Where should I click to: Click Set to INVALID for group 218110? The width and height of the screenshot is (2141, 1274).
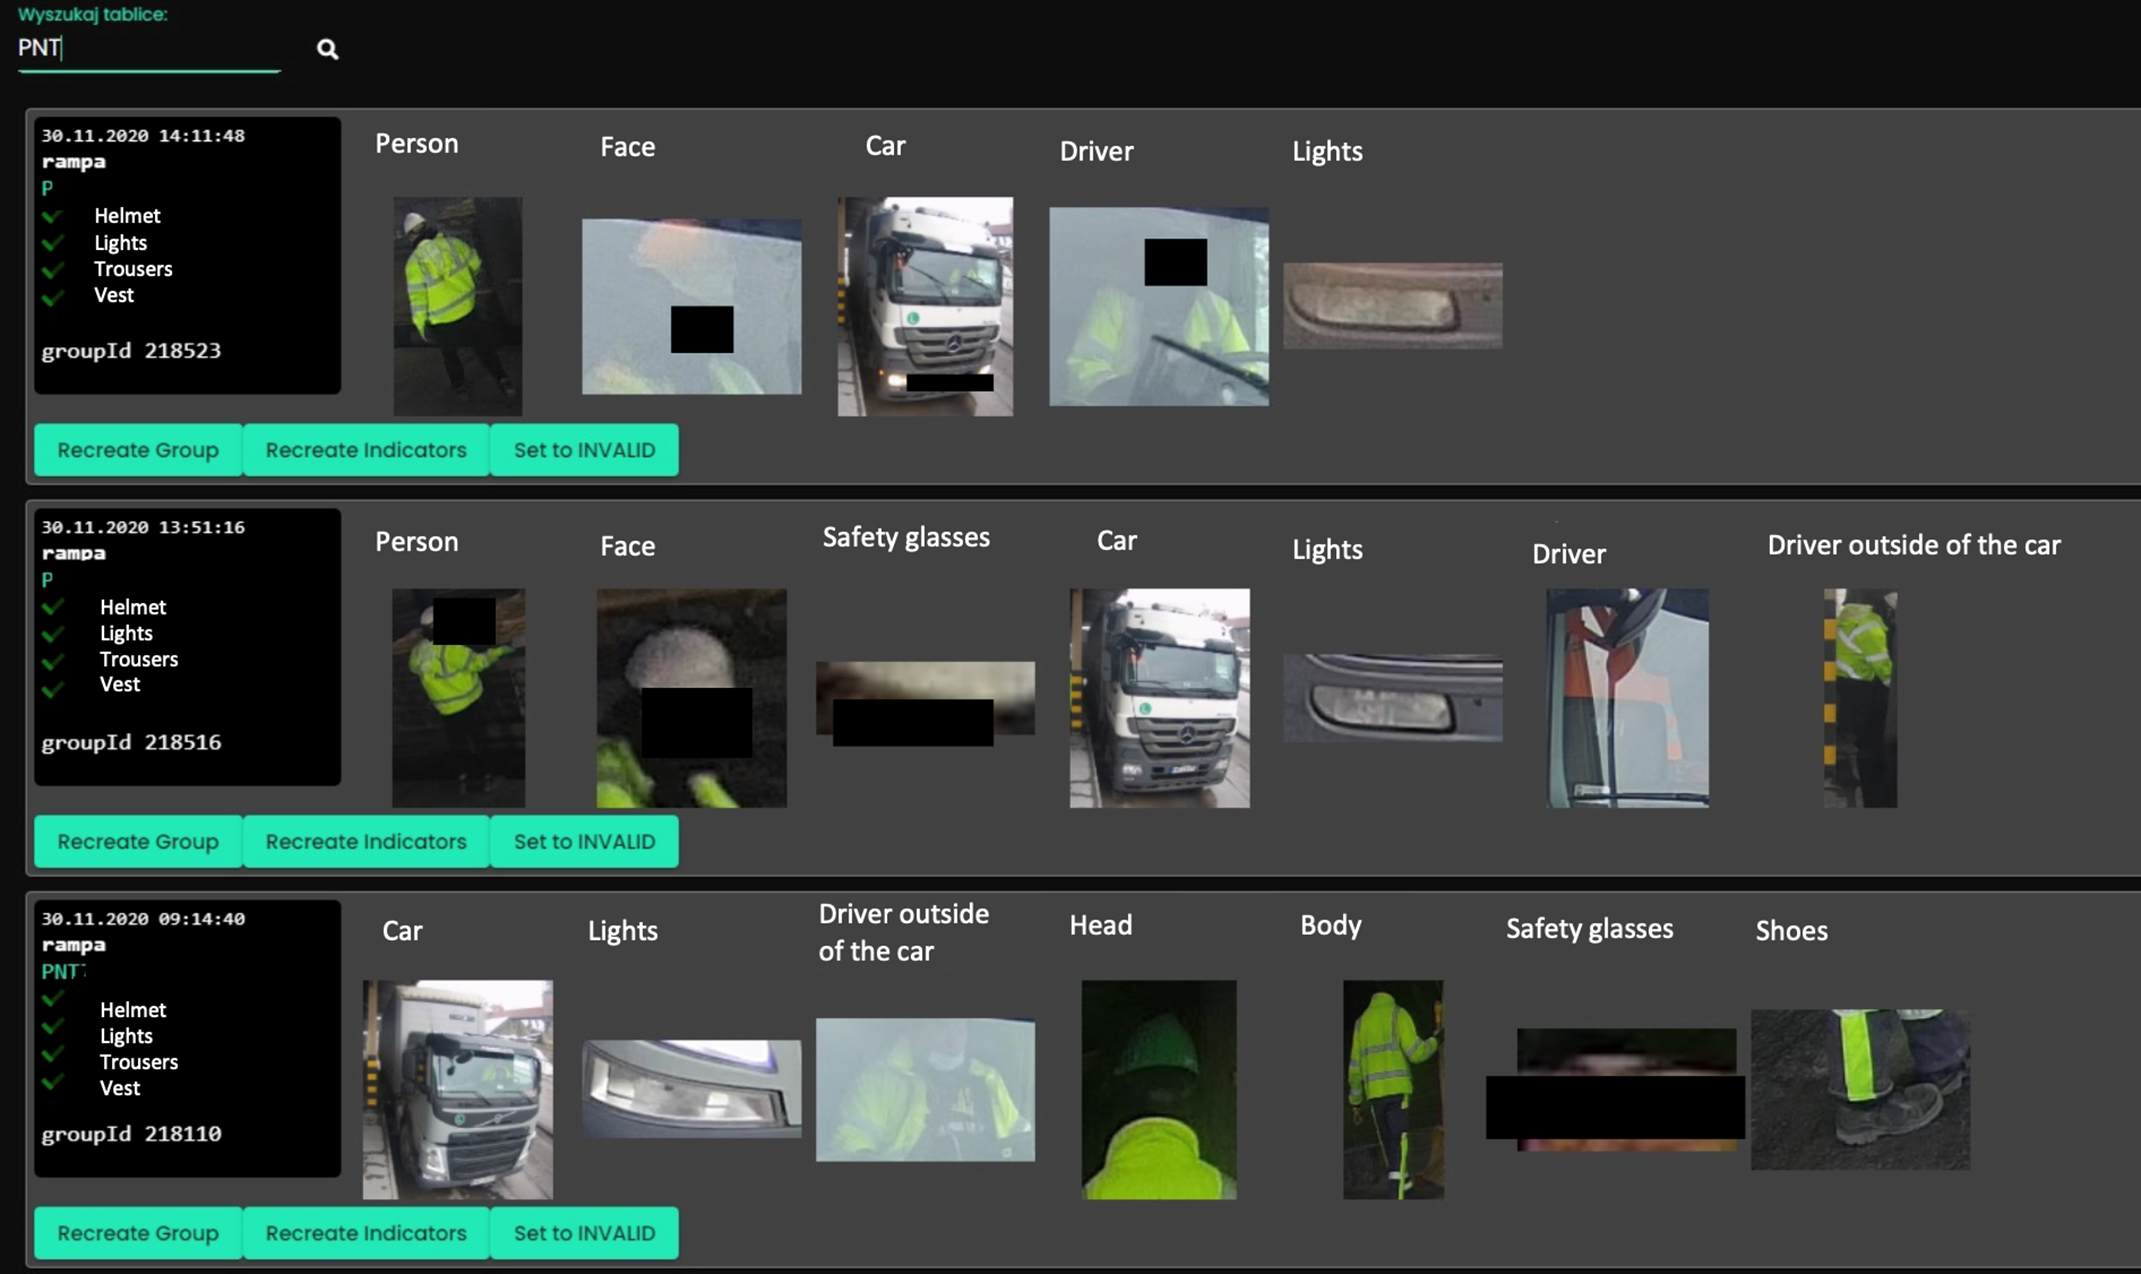point(584,1233)
